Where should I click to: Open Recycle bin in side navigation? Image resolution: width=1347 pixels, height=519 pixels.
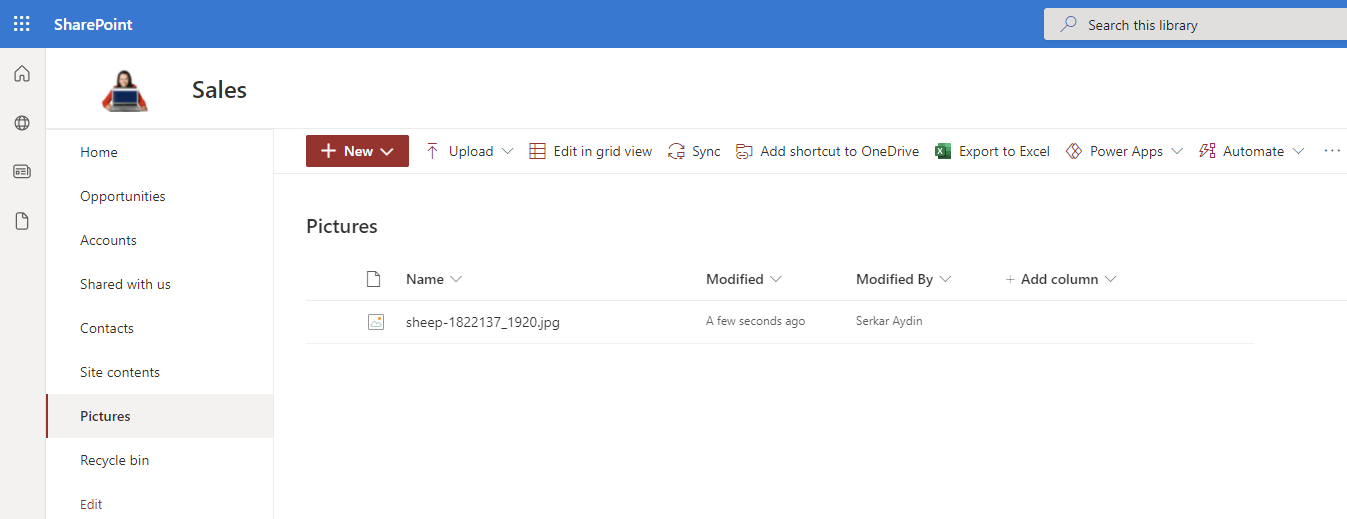(115, 460)
